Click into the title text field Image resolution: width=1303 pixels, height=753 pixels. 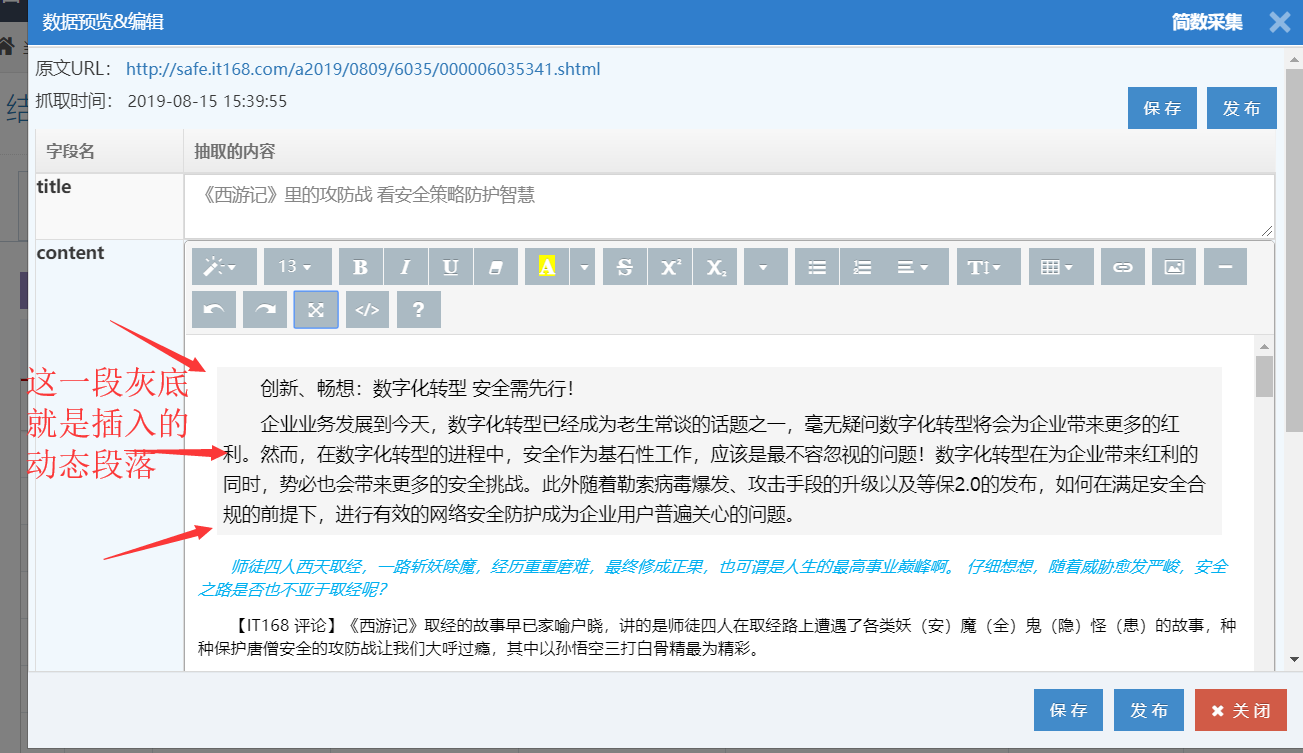click(x=729, y=206)
